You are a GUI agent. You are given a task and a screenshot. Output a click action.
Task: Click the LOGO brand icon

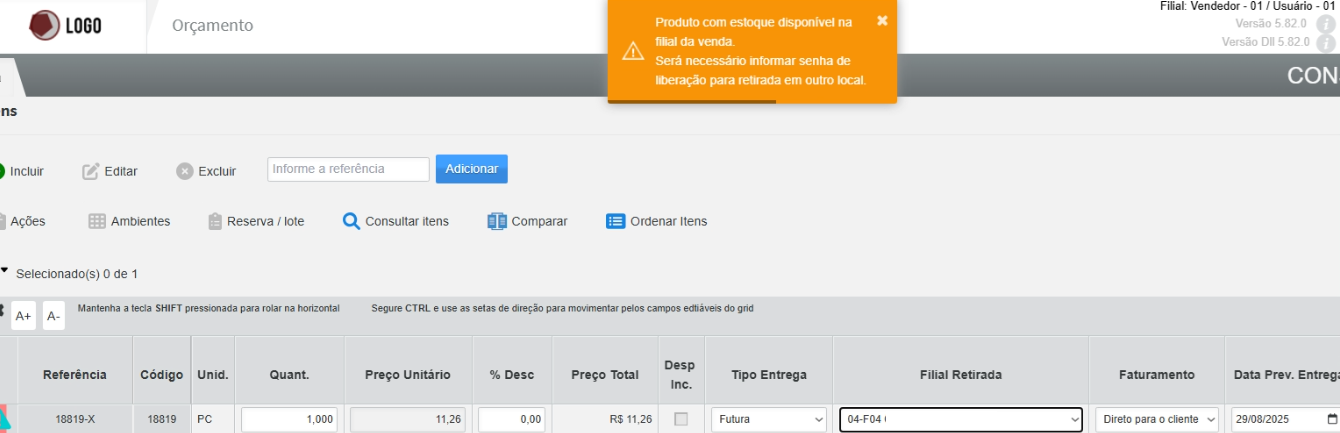pos(45,25)
